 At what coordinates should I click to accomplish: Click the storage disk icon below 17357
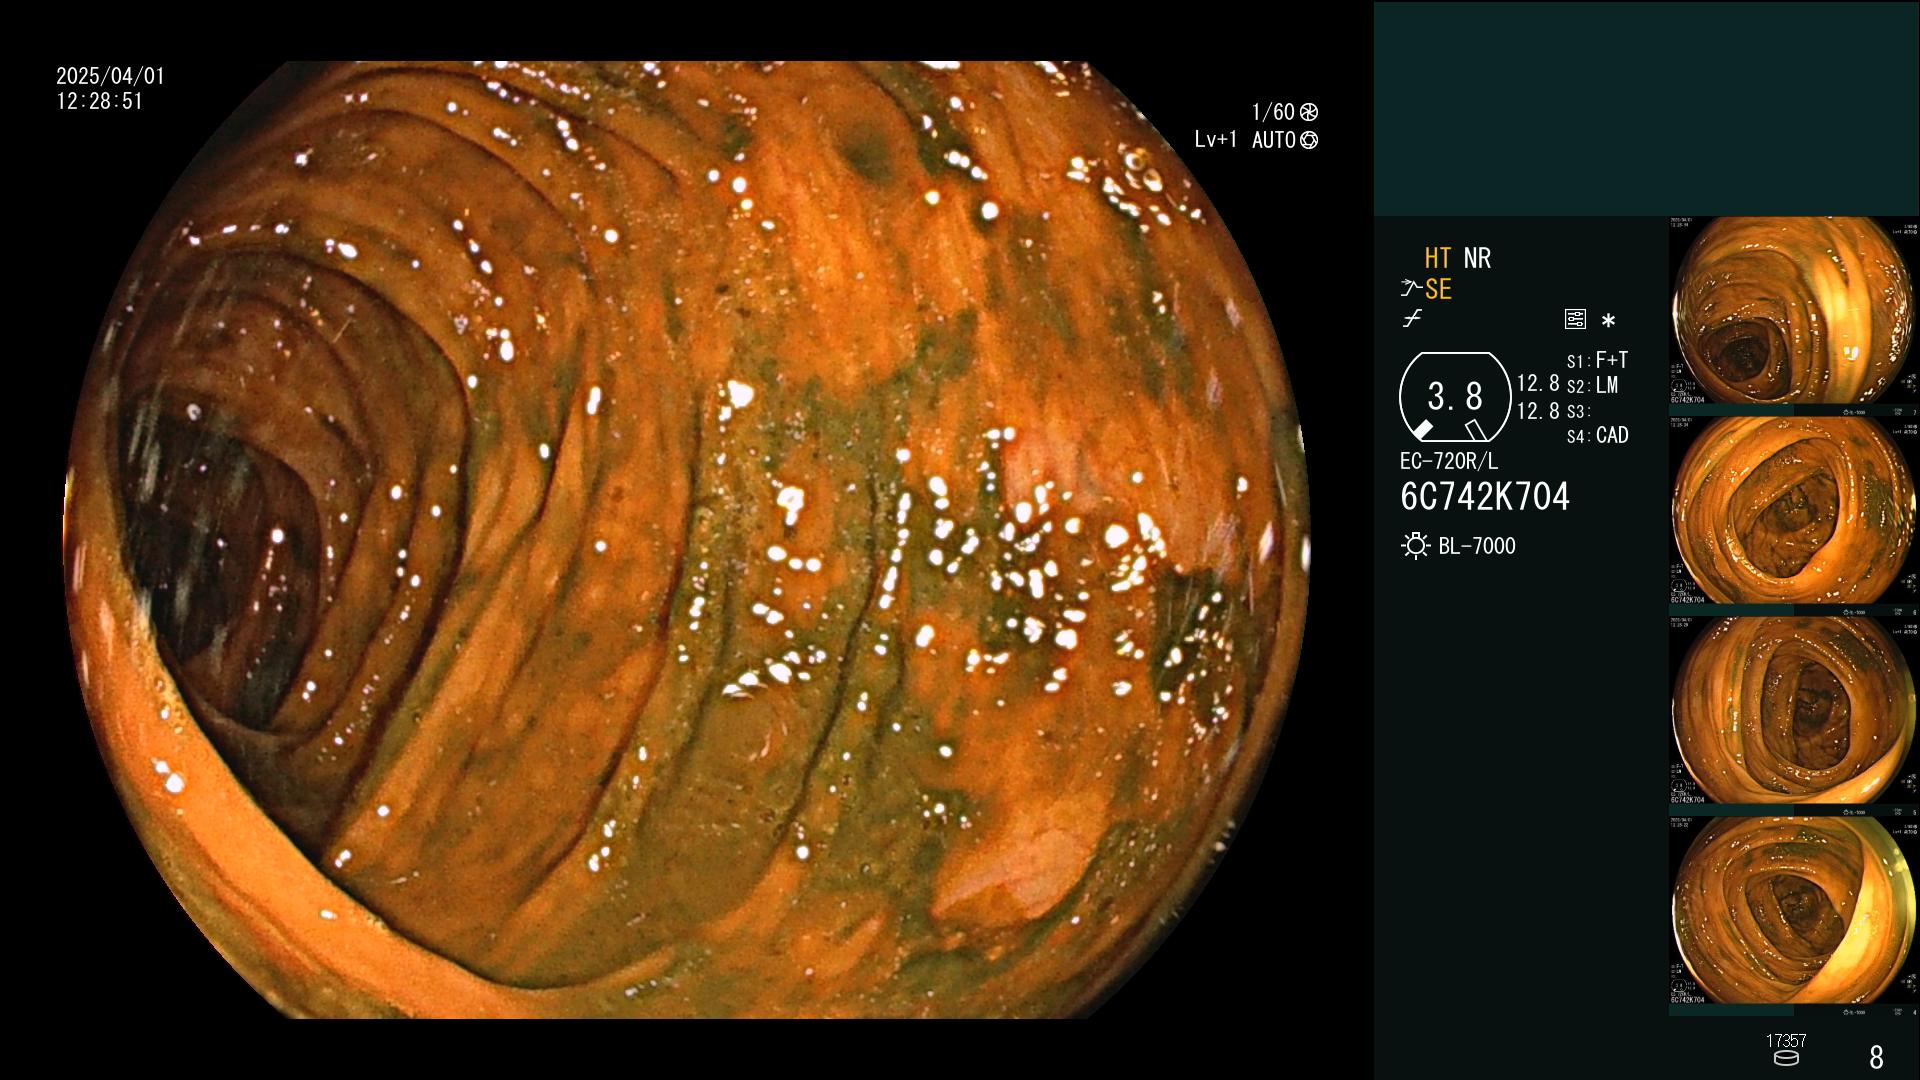pos(1786,1058)
